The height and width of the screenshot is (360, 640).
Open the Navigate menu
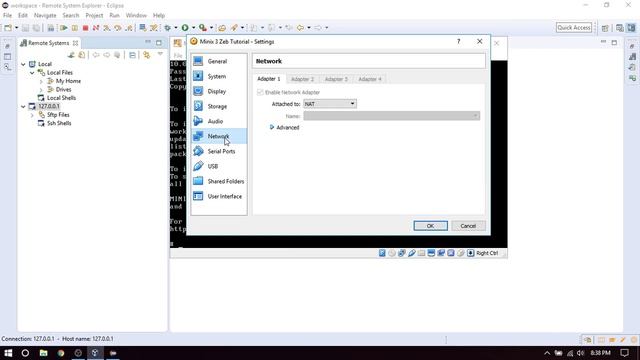coord(45,16)
